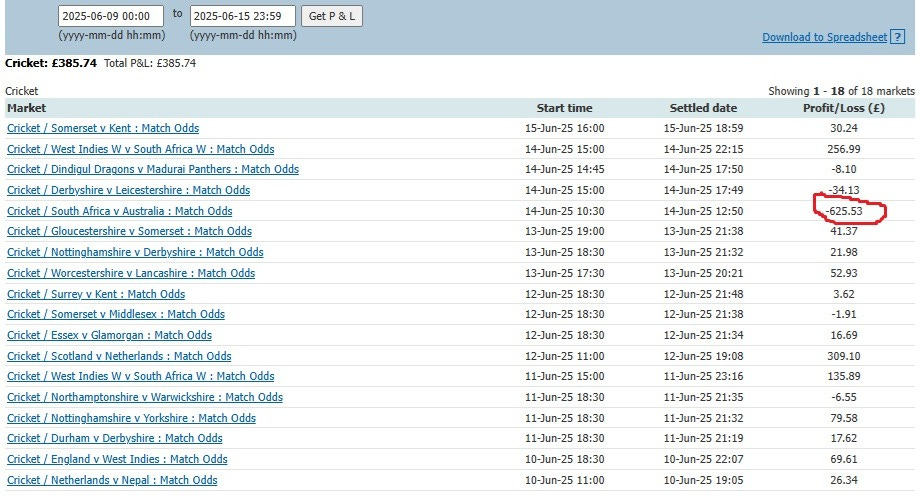This screenshot has width=921, height=497.
Task: Click the start date field 2025-06-09 00:00
Action: (x=111, y=16)
